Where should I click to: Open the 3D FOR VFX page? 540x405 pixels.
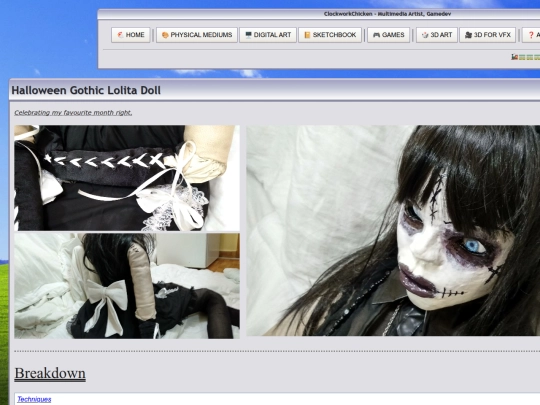487,35
